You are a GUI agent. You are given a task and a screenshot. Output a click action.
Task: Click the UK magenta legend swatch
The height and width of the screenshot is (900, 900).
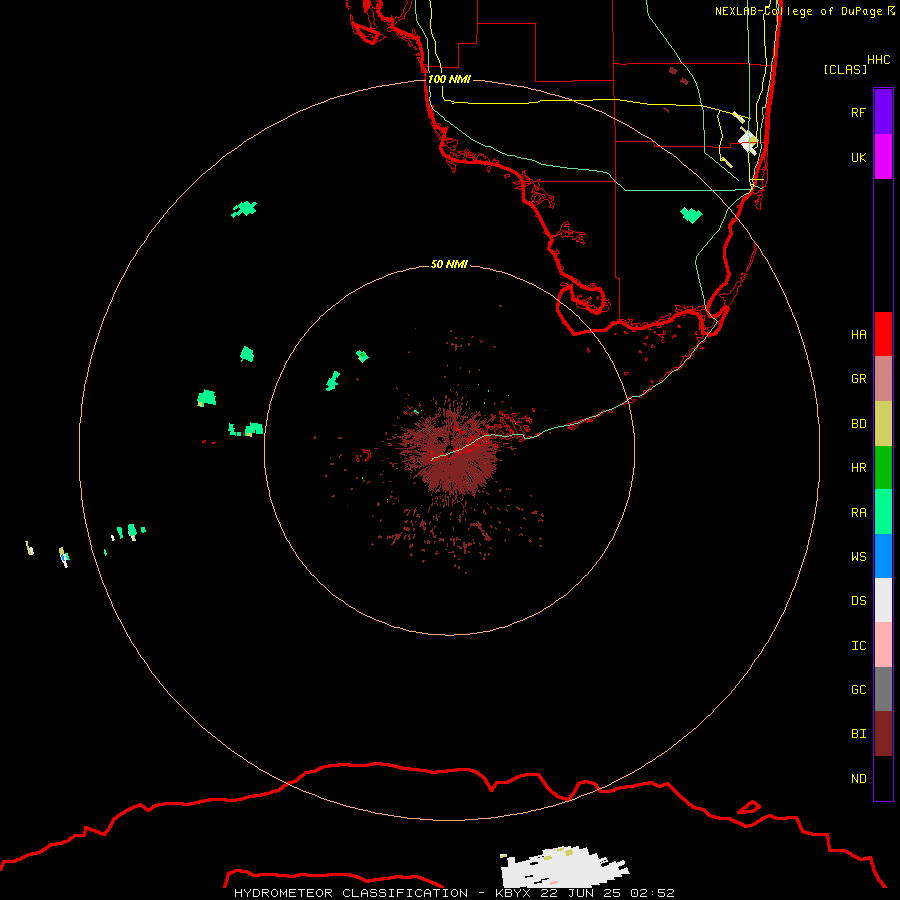[x=883, y=157]
